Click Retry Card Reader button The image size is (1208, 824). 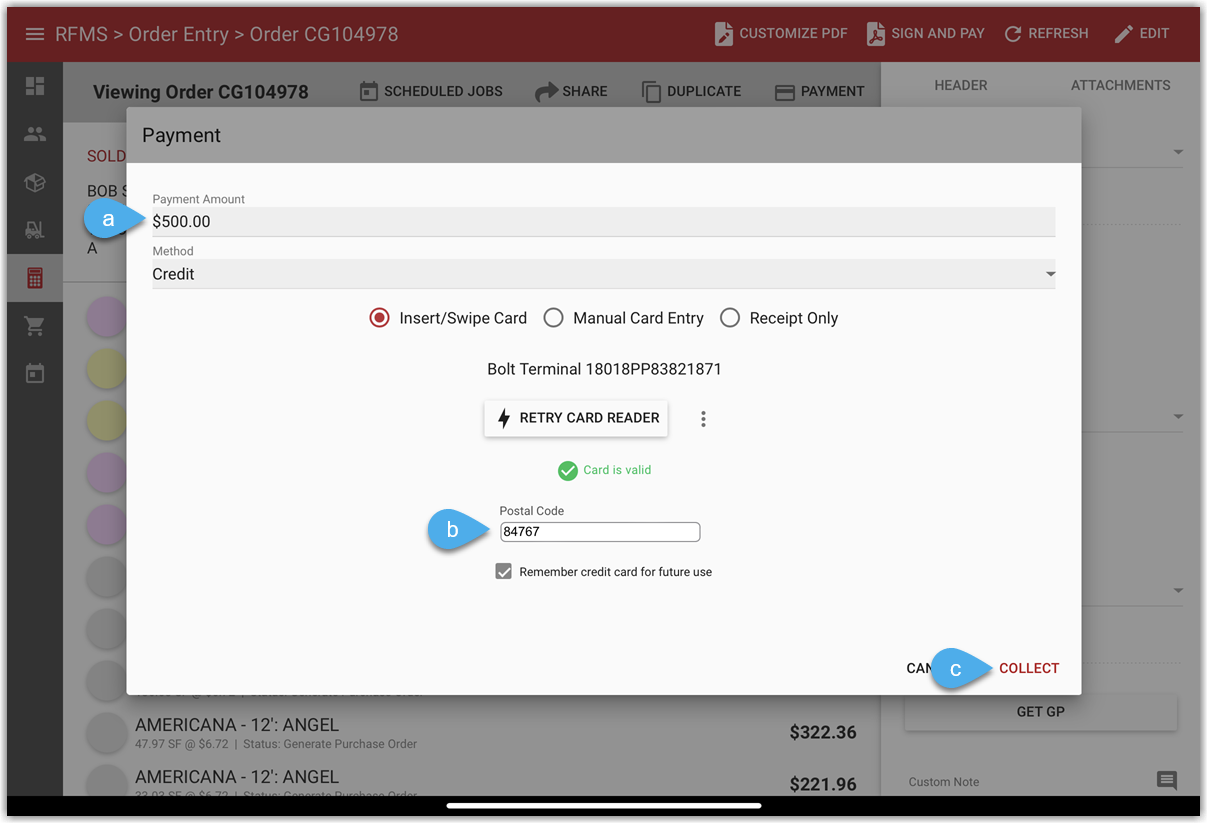click(x=576, y=418)
